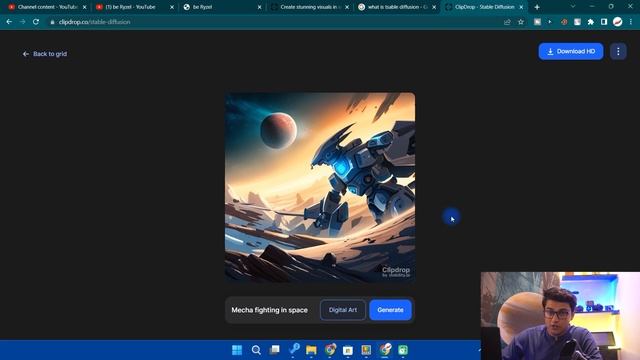This screenshot has height=360, width=640.
Task: Close the ClipDrop Stable Diffusion tab
Action: (x=521, y=7)
